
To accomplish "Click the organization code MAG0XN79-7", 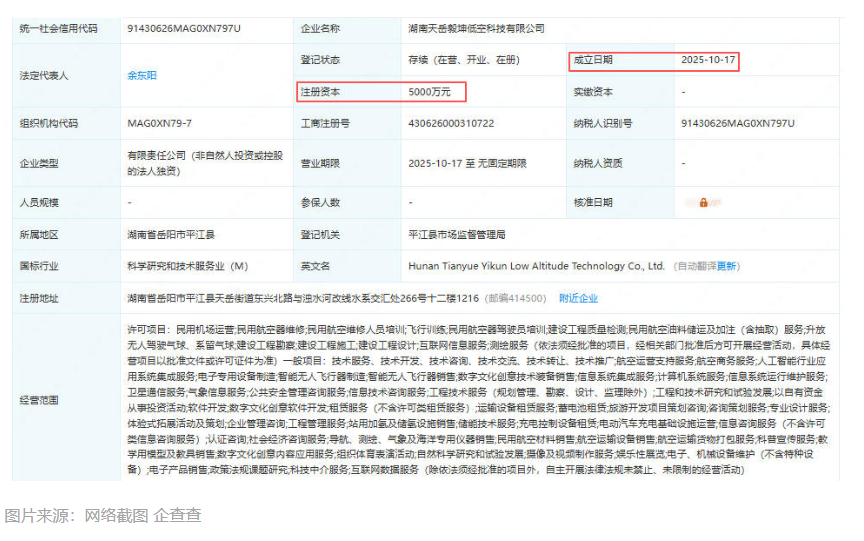I will click(x=158, y=124).
